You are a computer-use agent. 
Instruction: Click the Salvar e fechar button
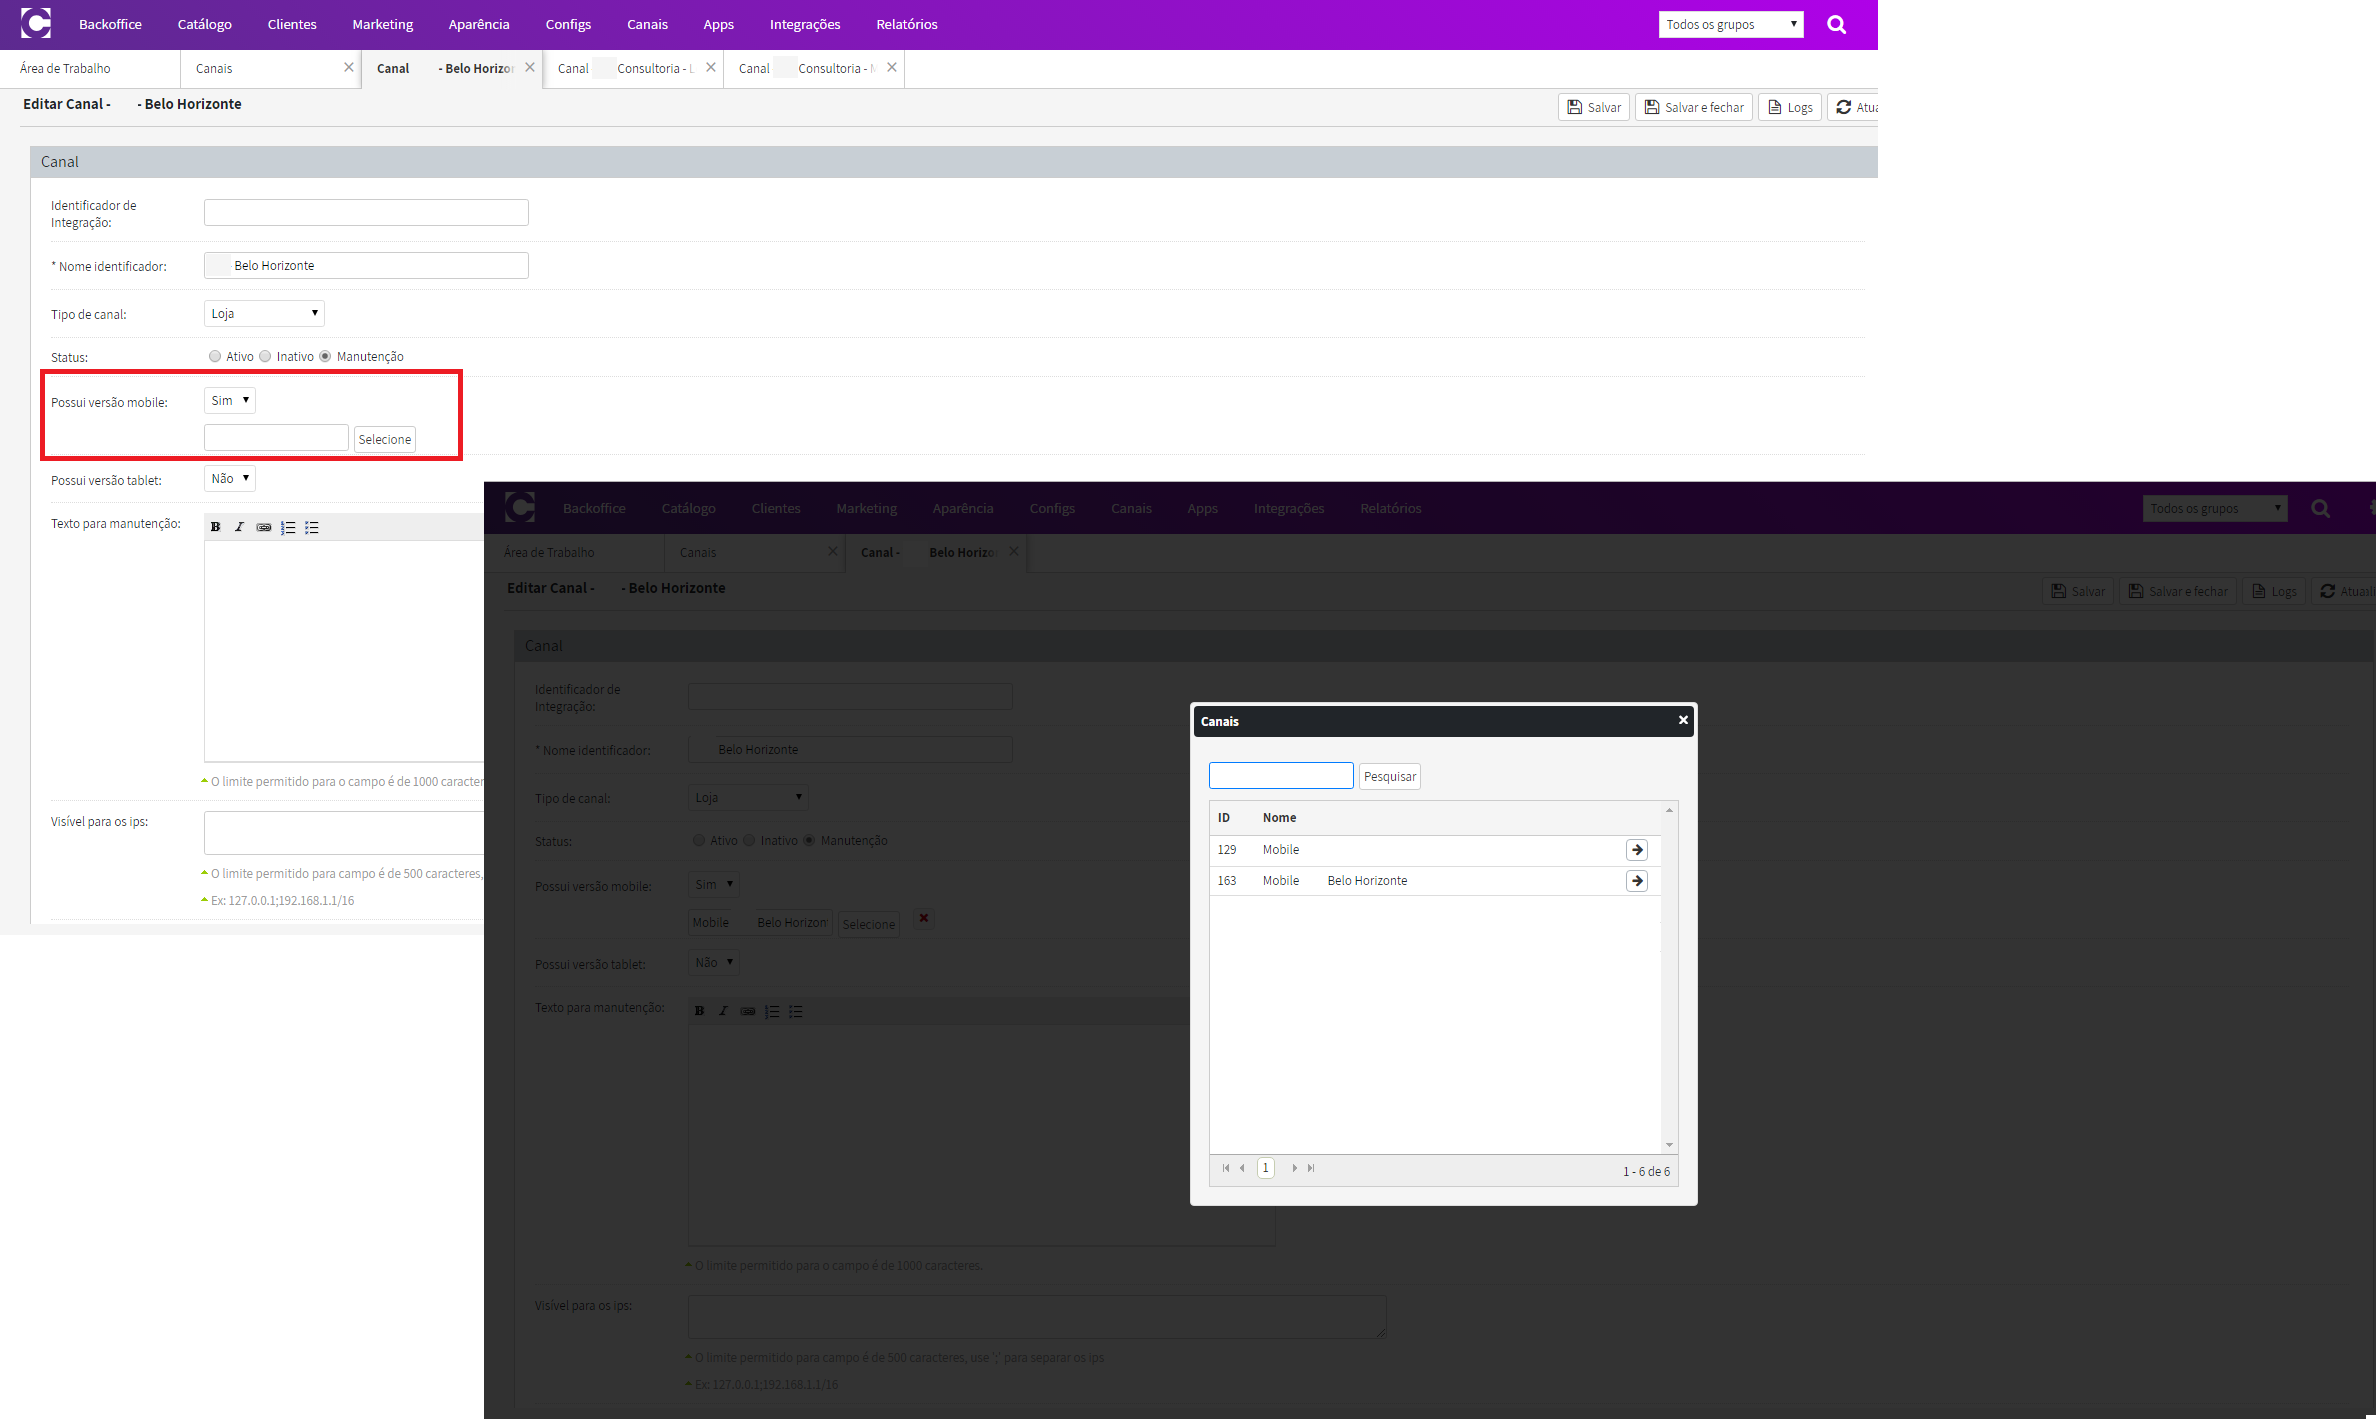[1694, 107]
